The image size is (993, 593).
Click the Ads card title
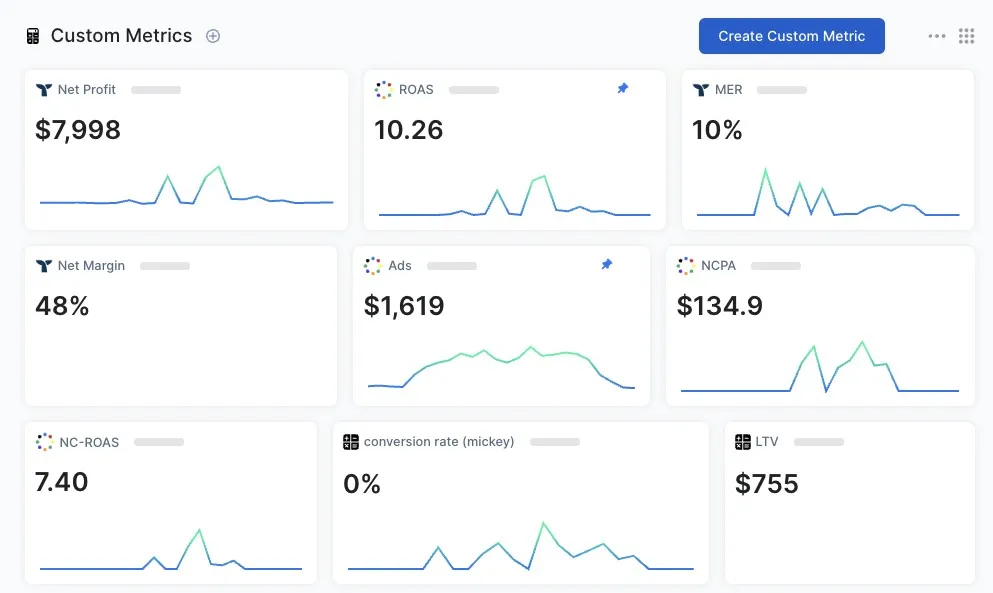click(400, 266)
